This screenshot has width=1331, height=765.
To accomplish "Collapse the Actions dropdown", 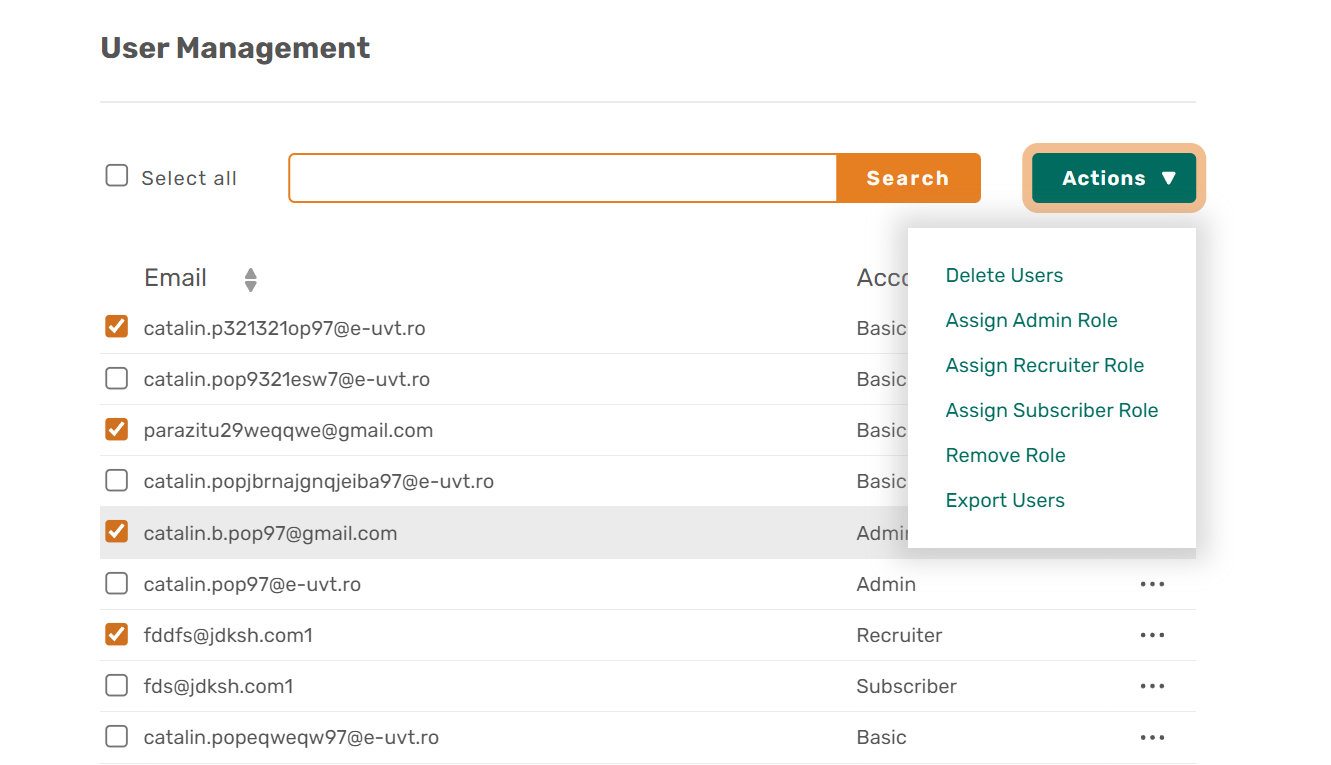I will click(1113, 178).
